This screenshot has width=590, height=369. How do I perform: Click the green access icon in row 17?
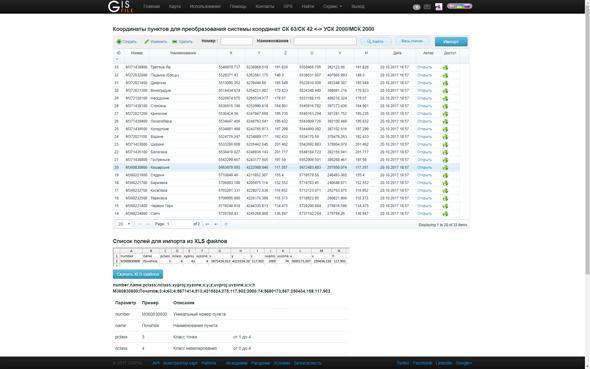(x=445, y=191)
